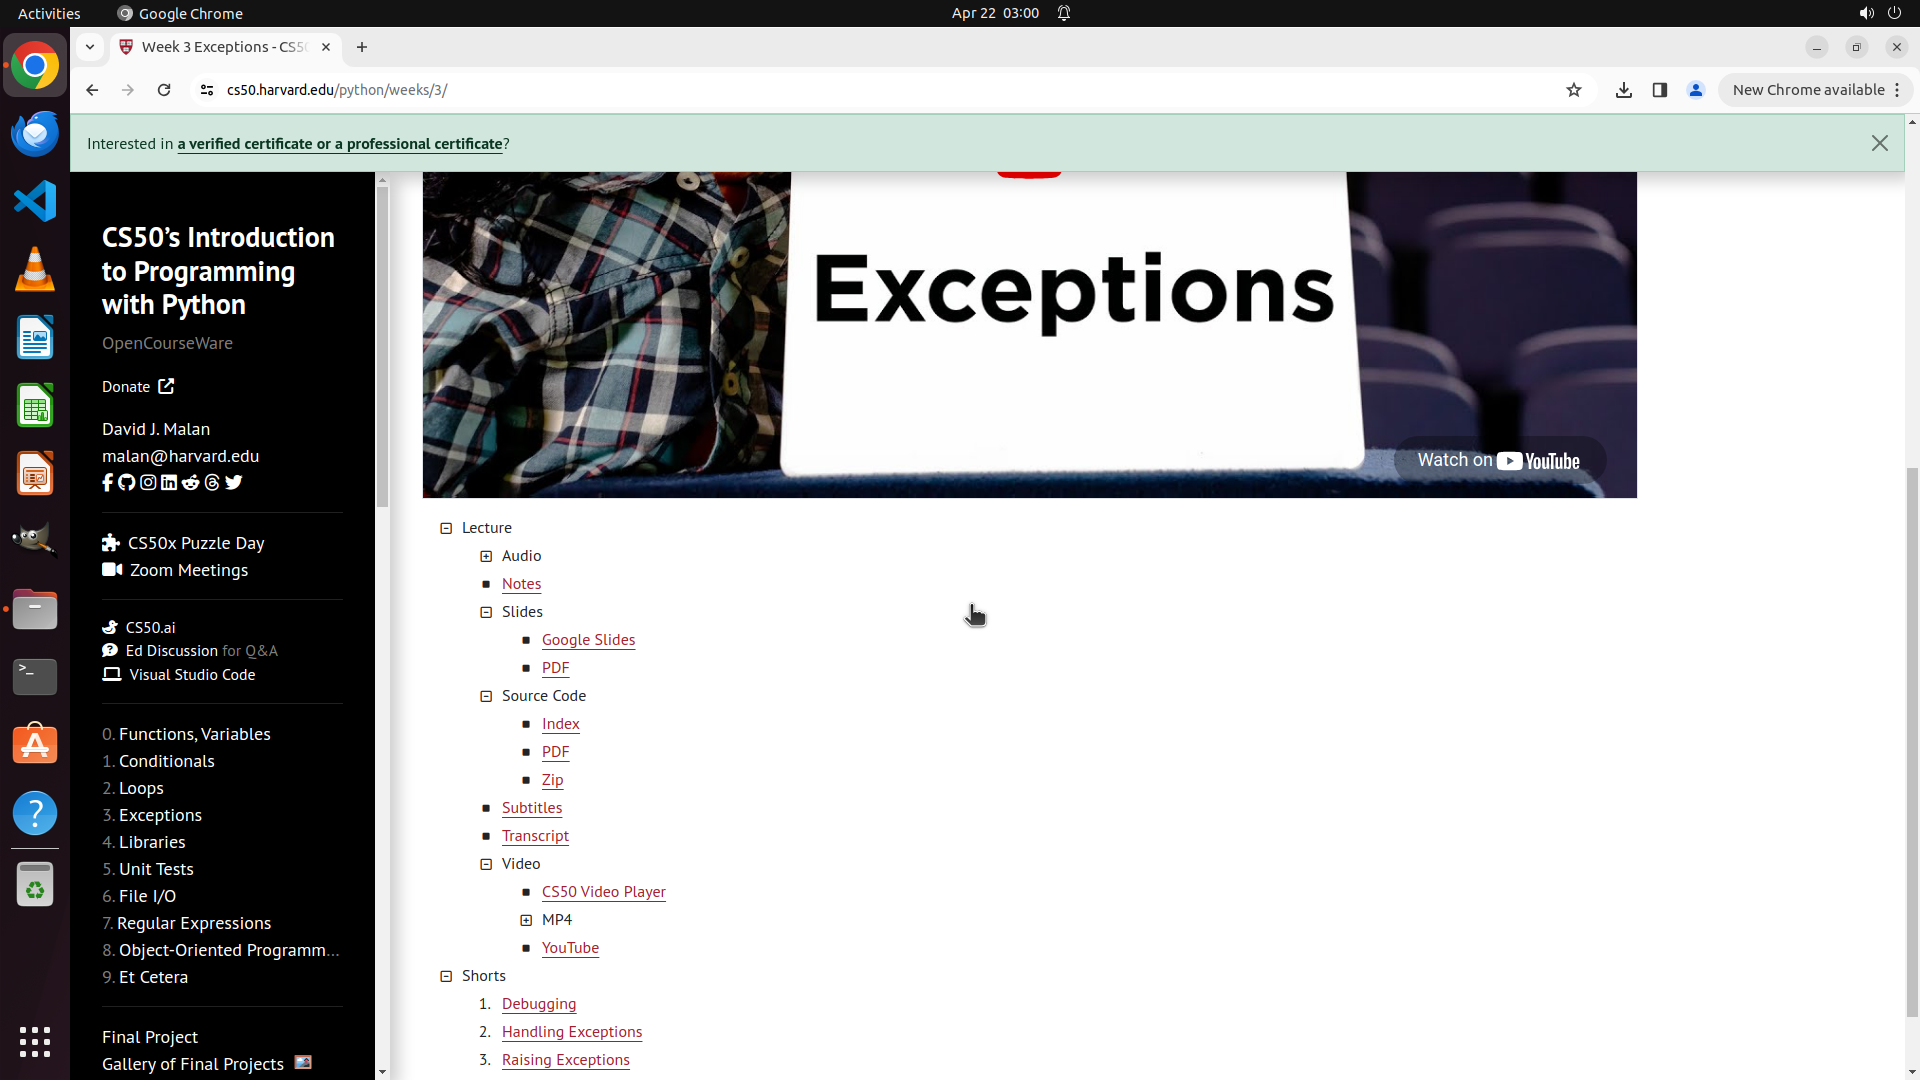Image resolution: width=1920 pixels, height=1080 pixels.
Task: Click the Twitter bird icon in sidebar
Action: coord(234,483)
